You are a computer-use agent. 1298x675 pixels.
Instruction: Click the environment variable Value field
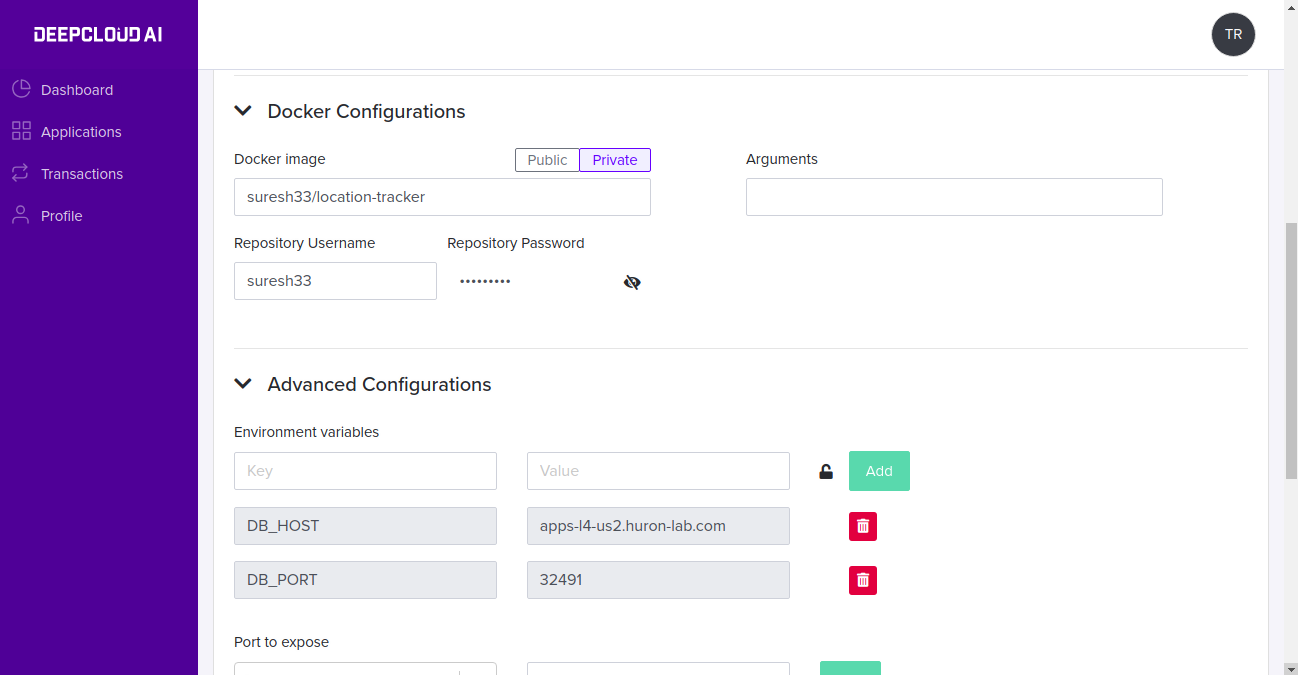[658, 471]
